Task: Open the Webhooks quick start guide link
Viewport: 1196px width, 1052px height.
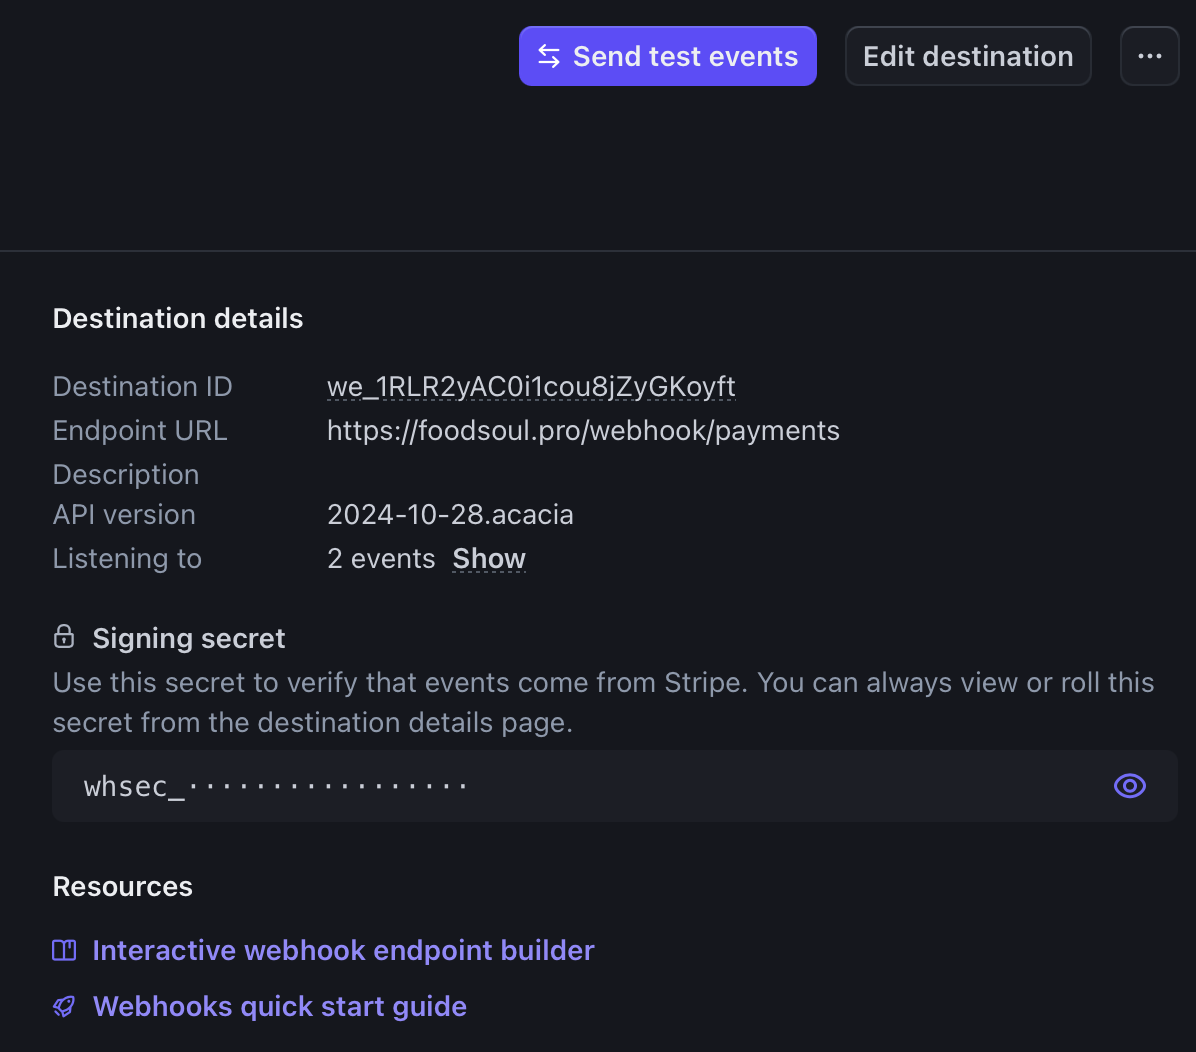Action: pyautogui.click(x=280, y=1006)
